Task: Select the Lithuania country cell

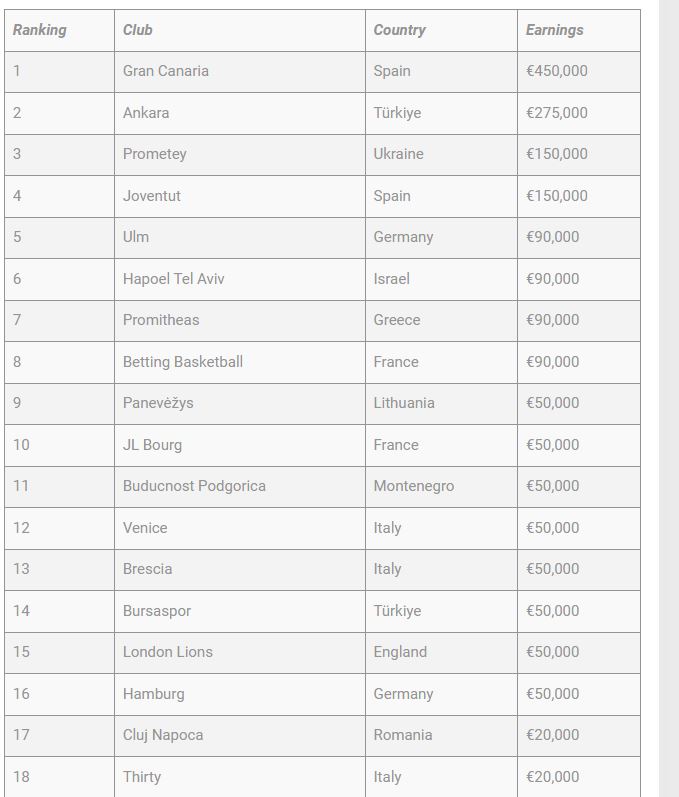Action: coord(404,403)
